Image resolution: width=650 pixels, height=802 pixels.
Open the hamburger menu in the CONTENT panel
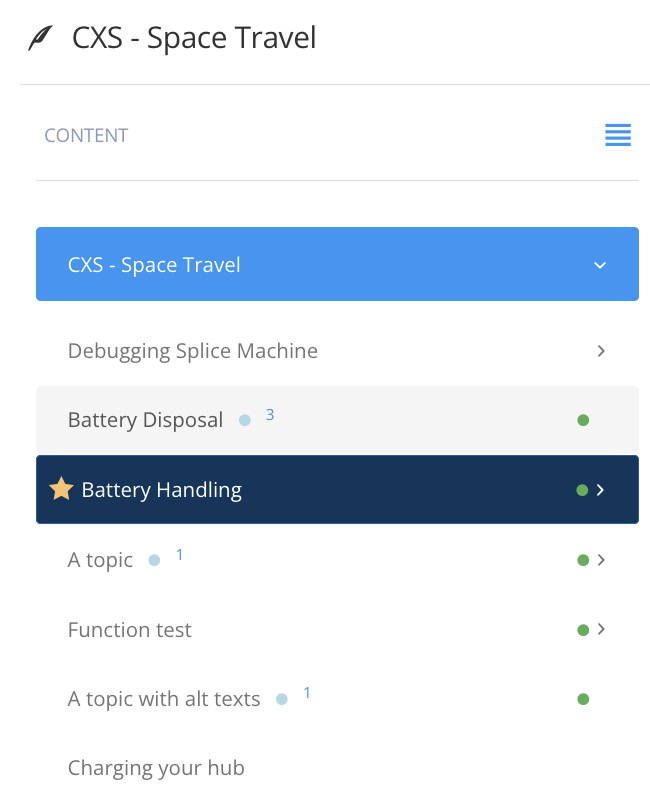618,135
